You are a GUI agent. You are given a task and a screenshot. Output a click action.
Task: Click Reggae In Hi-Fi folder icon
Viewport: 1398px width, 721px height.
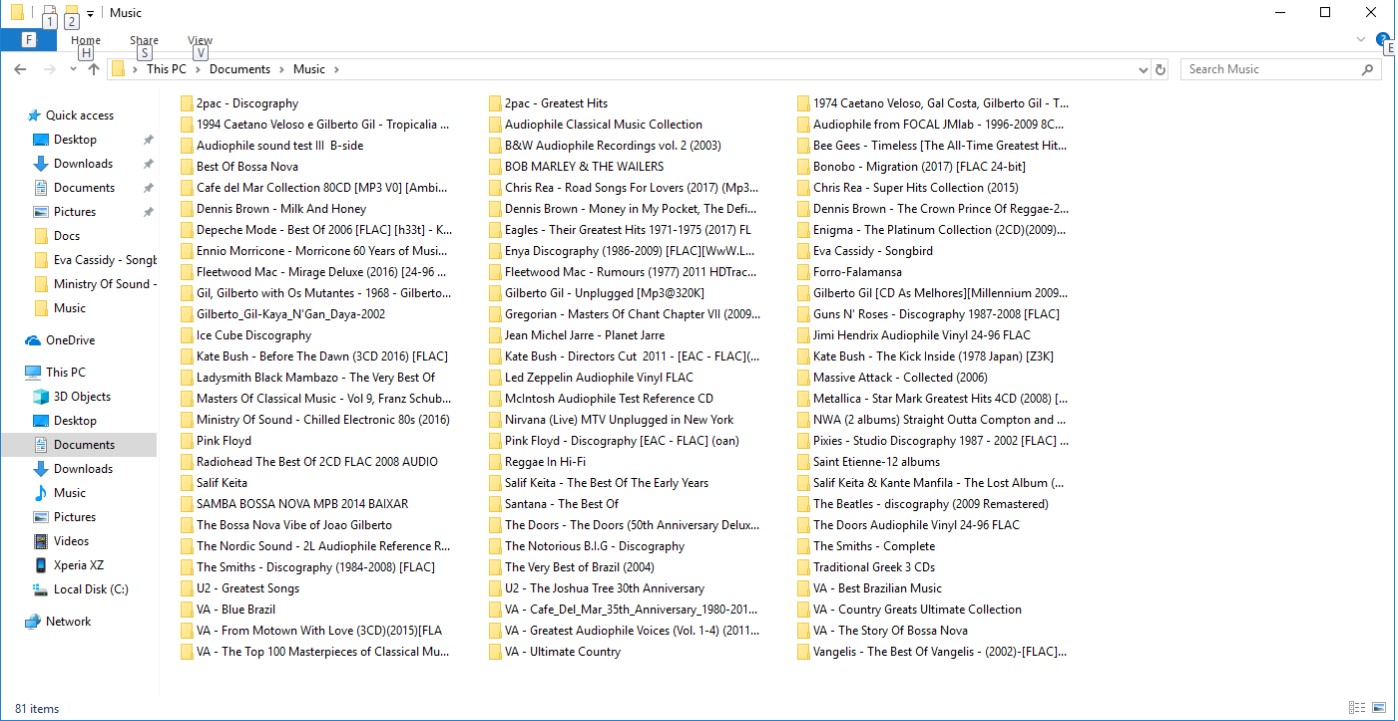tap(495, 461)
